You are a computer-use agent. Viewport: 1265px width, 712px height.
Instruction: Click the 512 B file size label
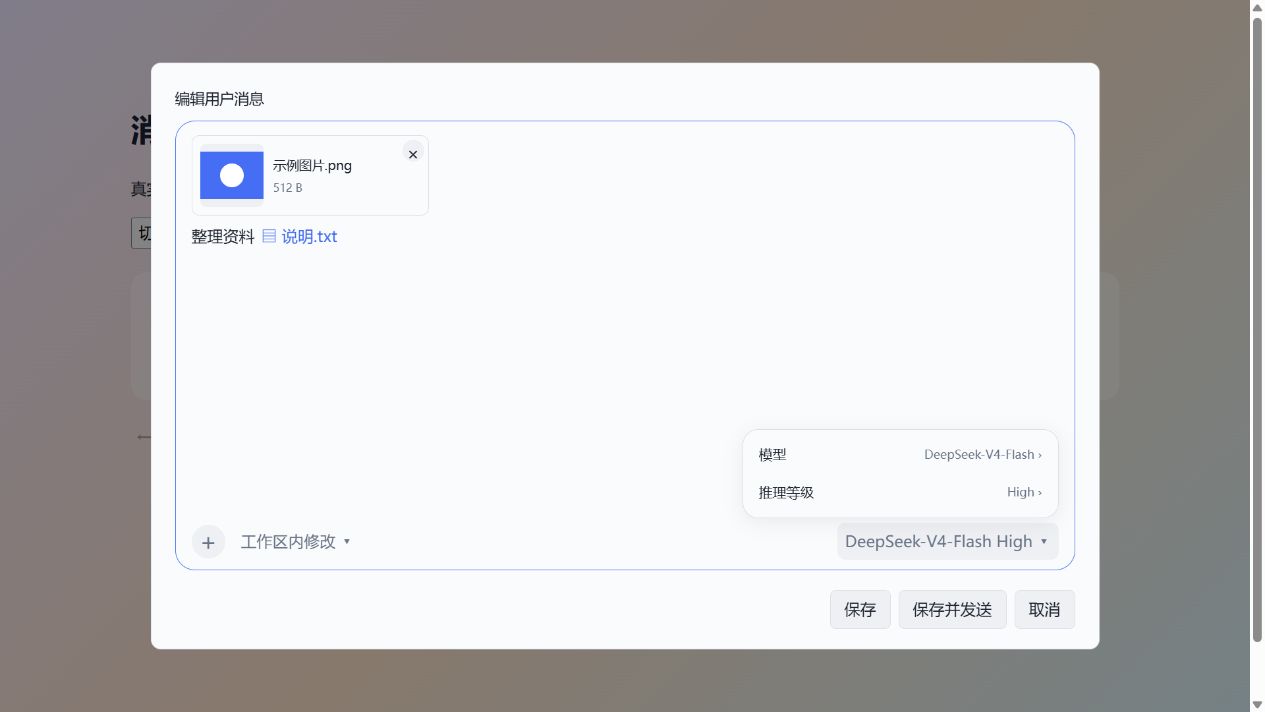point(287,188)
